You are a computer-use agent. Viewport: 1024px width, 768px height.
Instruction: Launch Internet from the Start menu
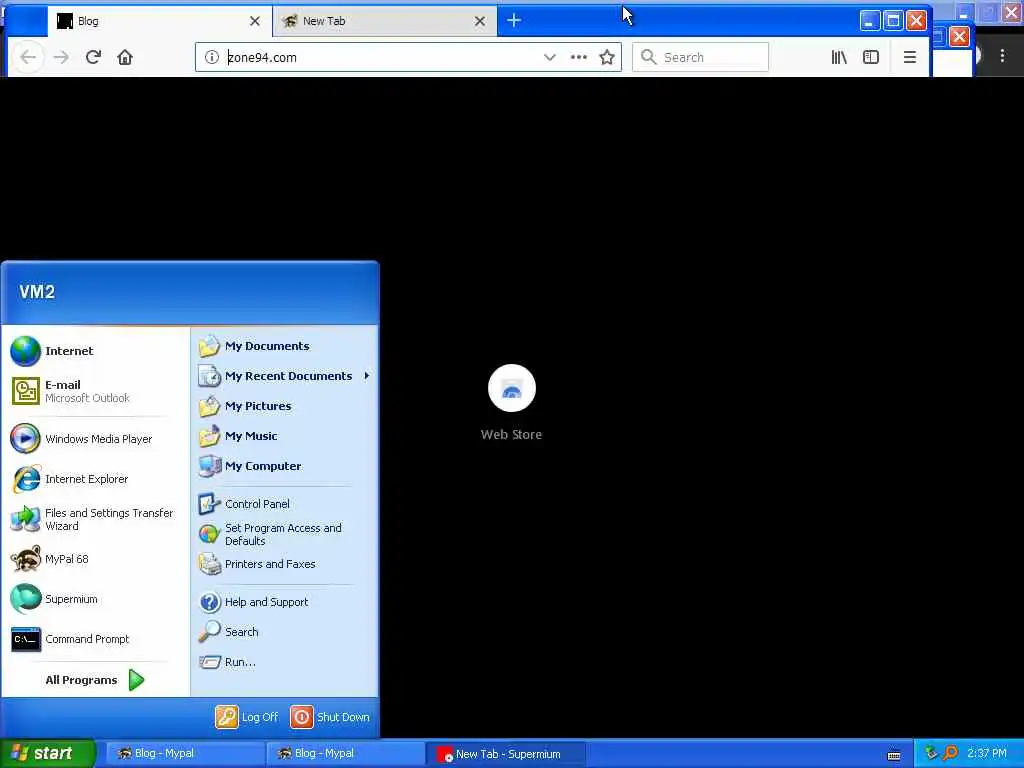tap(95, 351)
